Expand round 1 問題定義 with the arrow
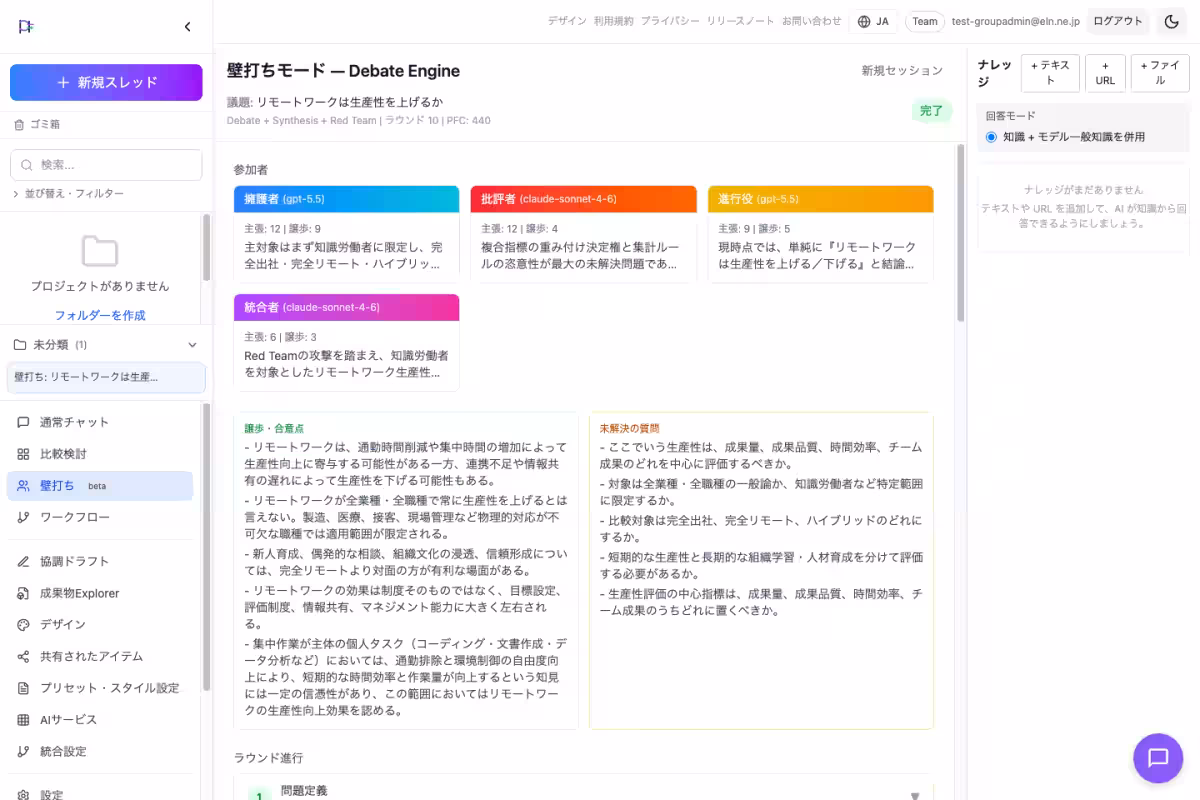The image size is (1200, 800). pos(914,796)
